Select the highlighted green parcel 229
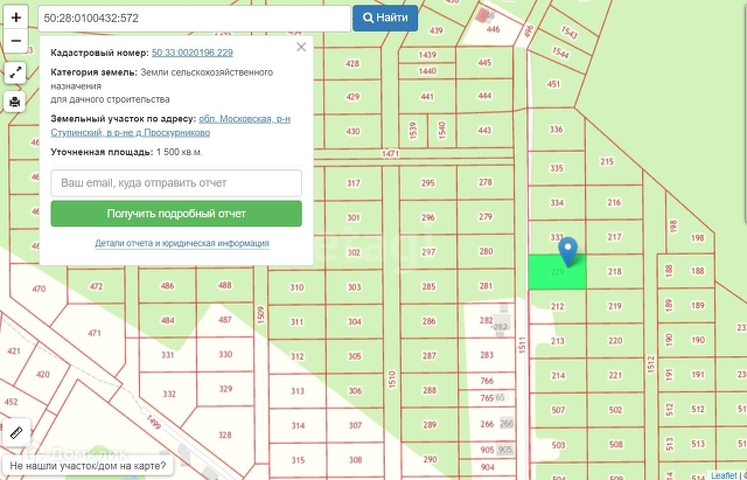The height and width of the screenshot is (480, 747). tap(557, 272)
